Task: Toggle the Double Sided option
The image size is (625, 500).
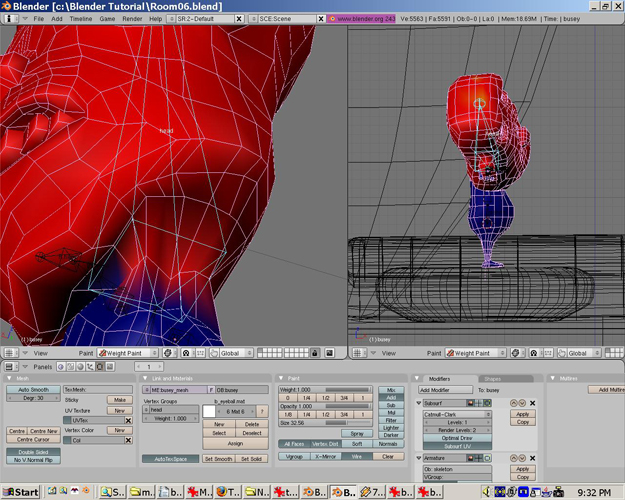Action: [x=32, y=451]
